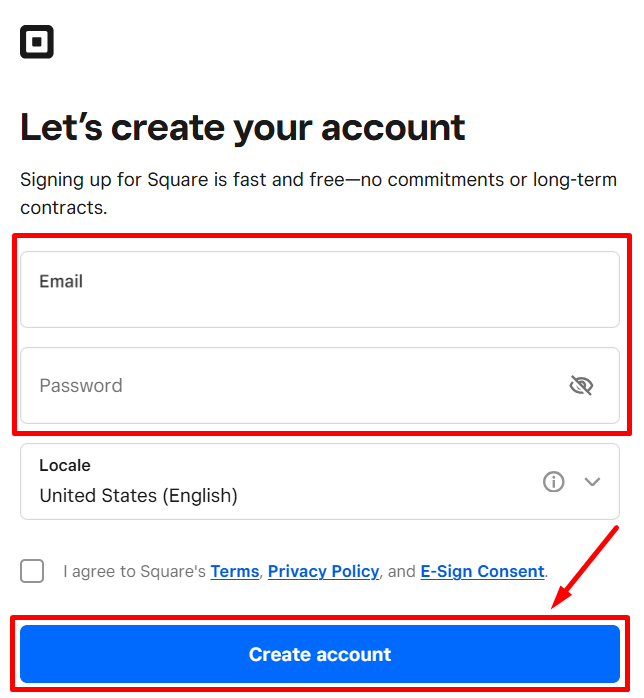This screenshot has height=698, width=644.
Task: Expand the Locale chevron arrow
Action: (592, 482)
